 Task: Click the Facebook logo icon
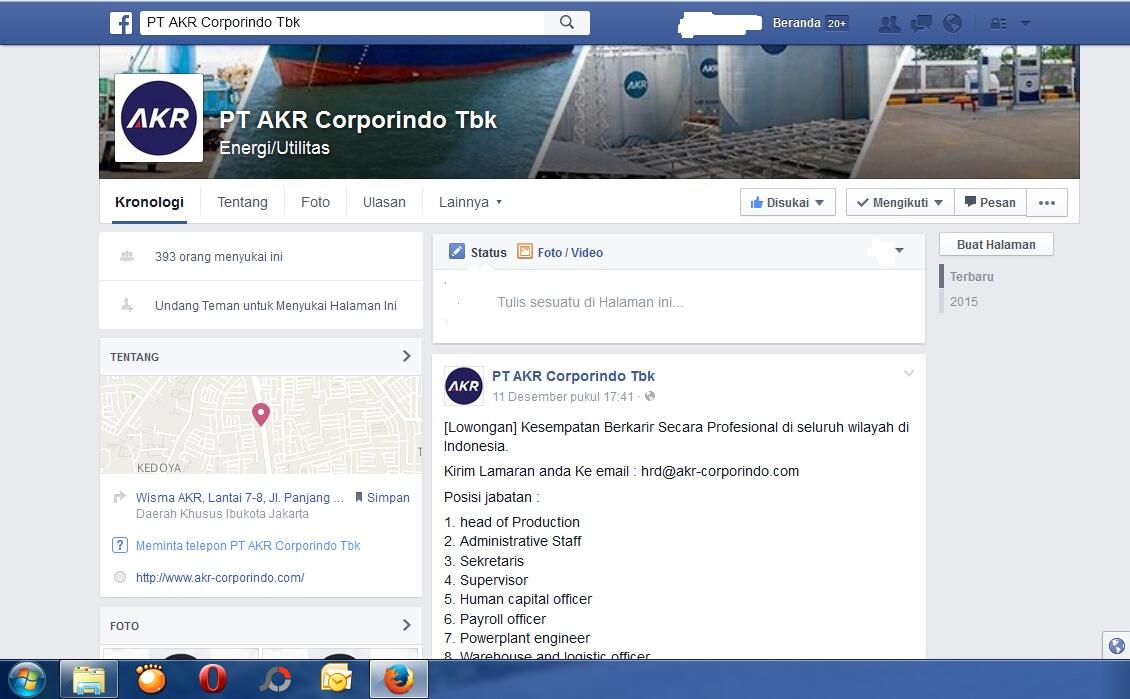point(121,23)
